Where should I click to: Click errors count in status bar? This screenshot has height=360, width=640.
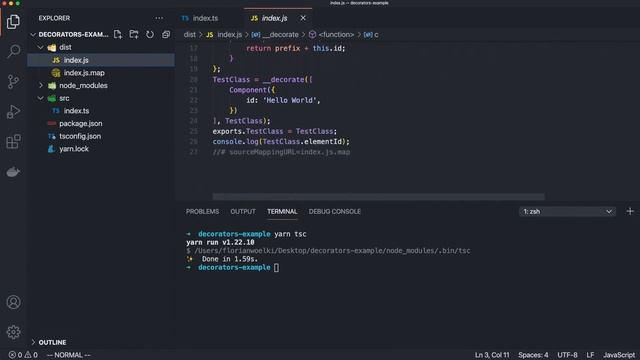click(x=16, y=355)
